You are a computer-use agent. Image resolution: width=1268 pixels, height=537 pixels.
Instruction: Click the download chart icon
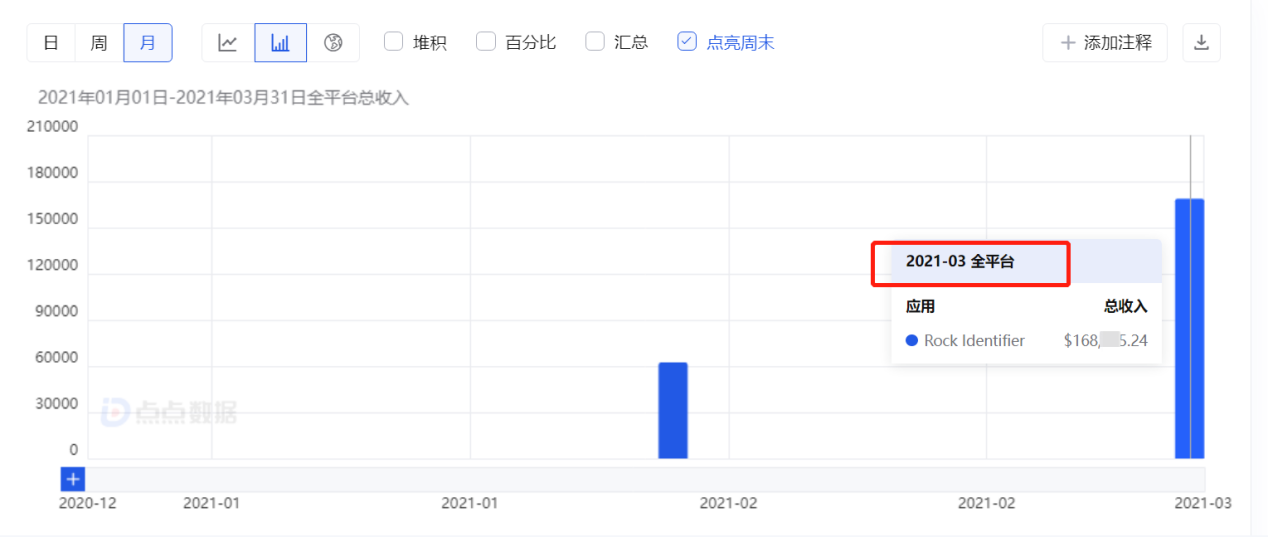(1202, 43)
